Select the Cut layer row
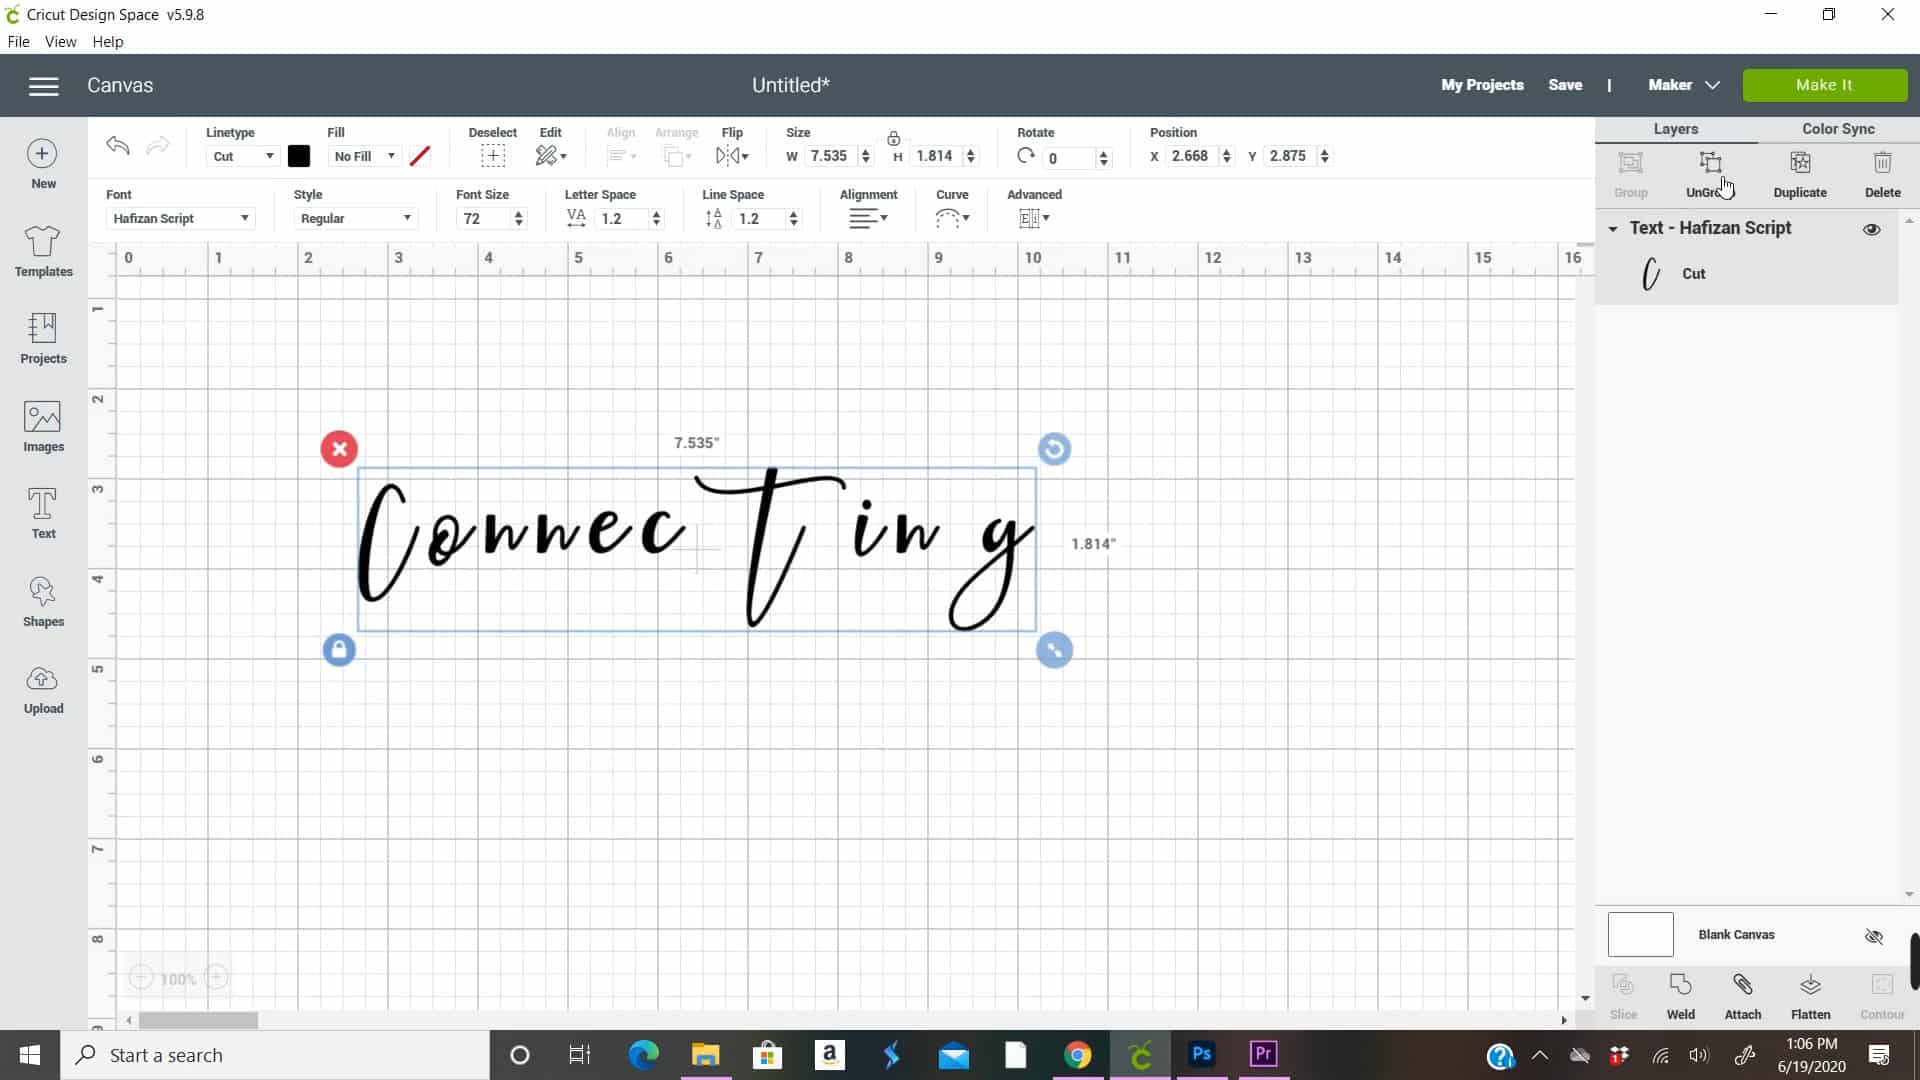Image resolution: width=1920 pixels, height=1080 pixels. [x=1746, y=274]
